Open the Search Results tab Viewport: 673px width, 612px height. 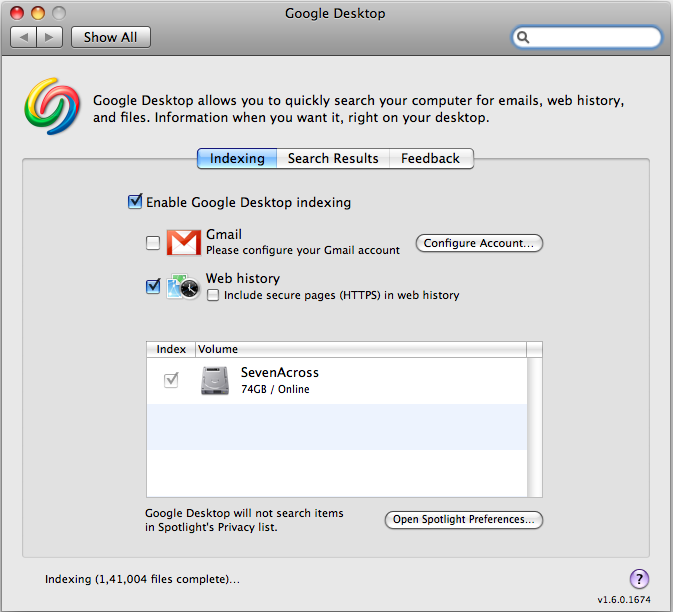pyautogui.click(x=333, y=158)
